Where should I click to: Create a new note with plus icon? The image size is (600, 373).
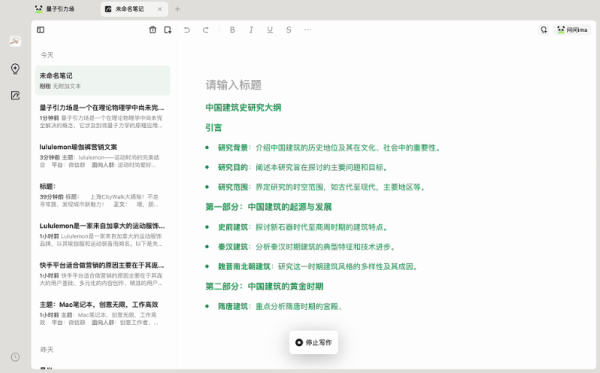[168, 30]
